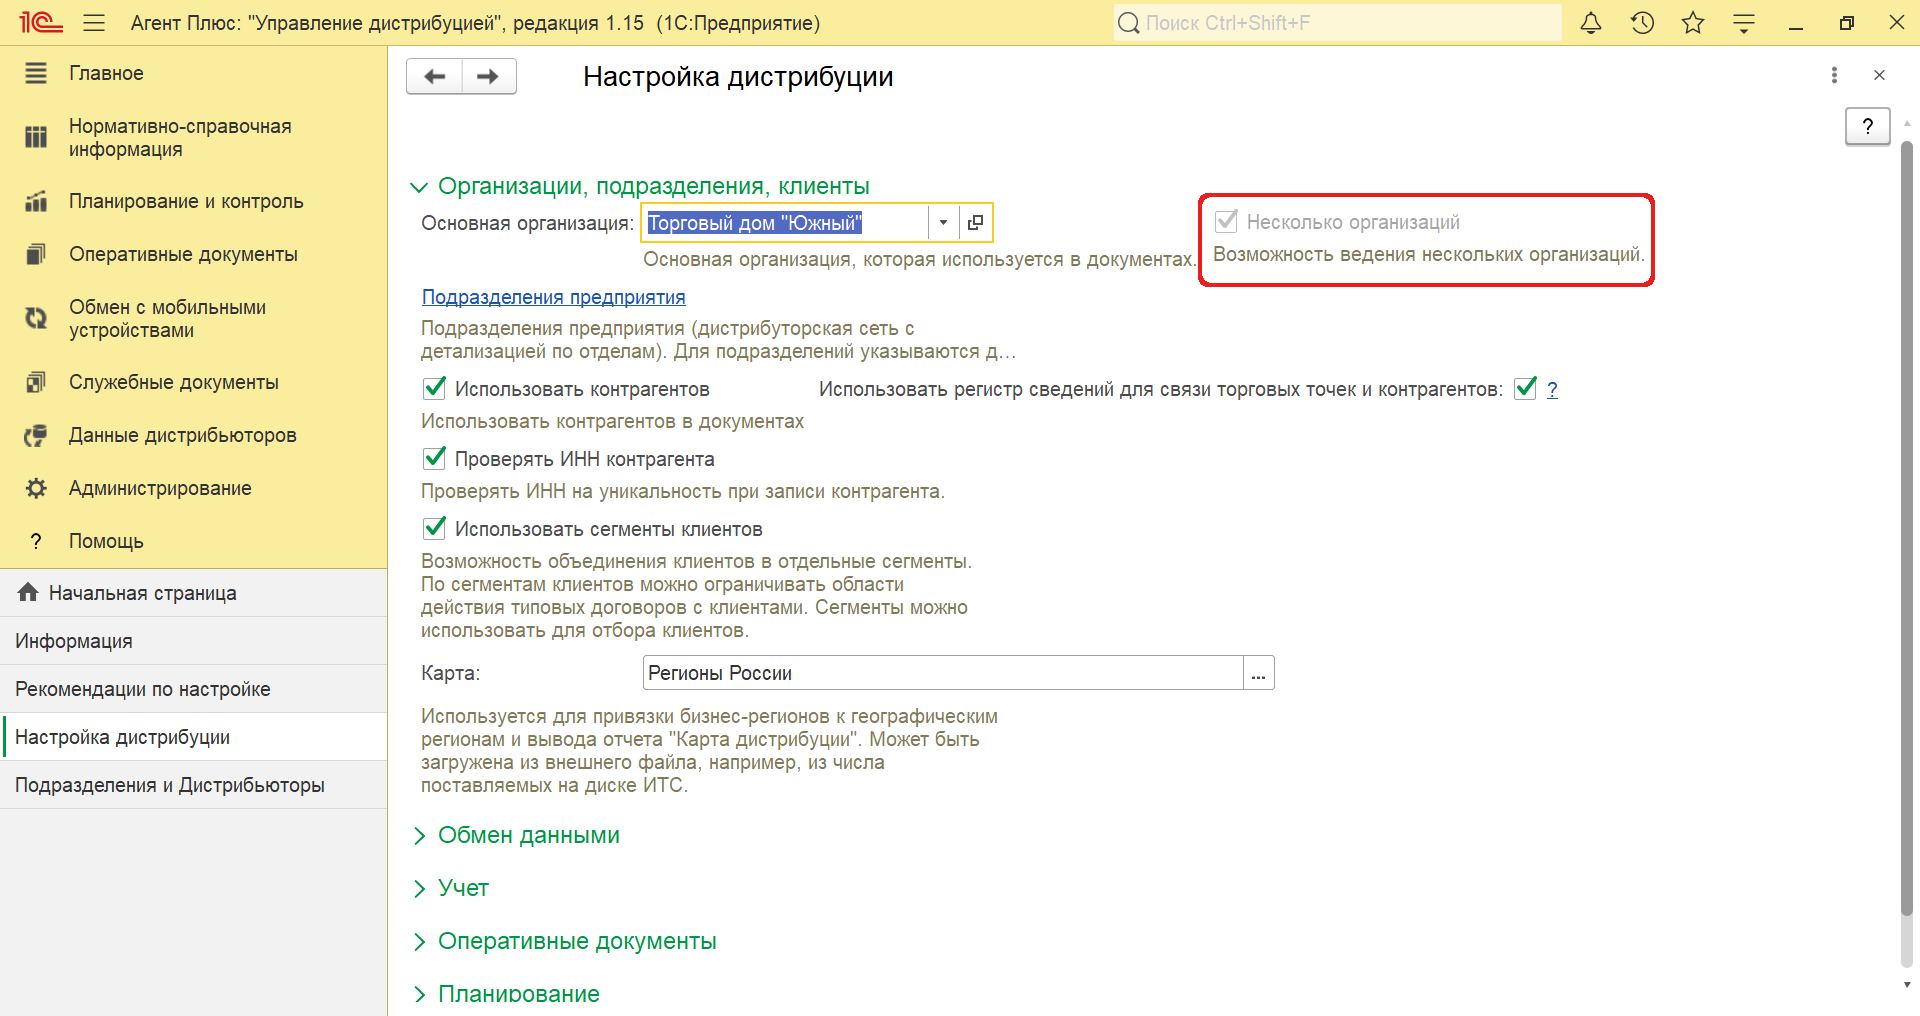Click the search magnifier icon

(1129, 23)
